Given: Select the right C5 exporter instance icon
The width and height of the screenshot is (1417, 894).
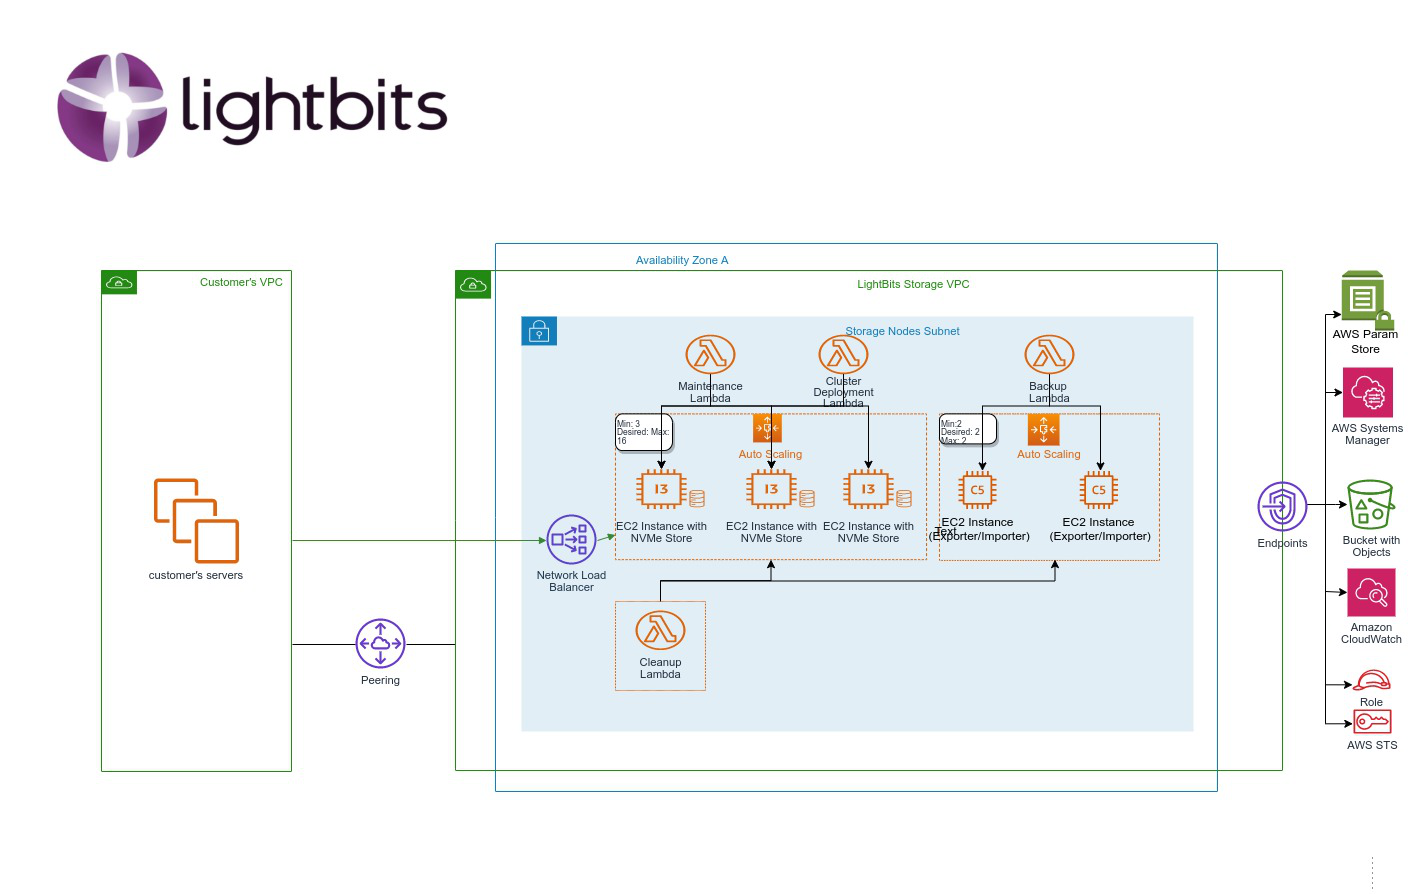Looking at the screenshot, I should click(1098, 490).
